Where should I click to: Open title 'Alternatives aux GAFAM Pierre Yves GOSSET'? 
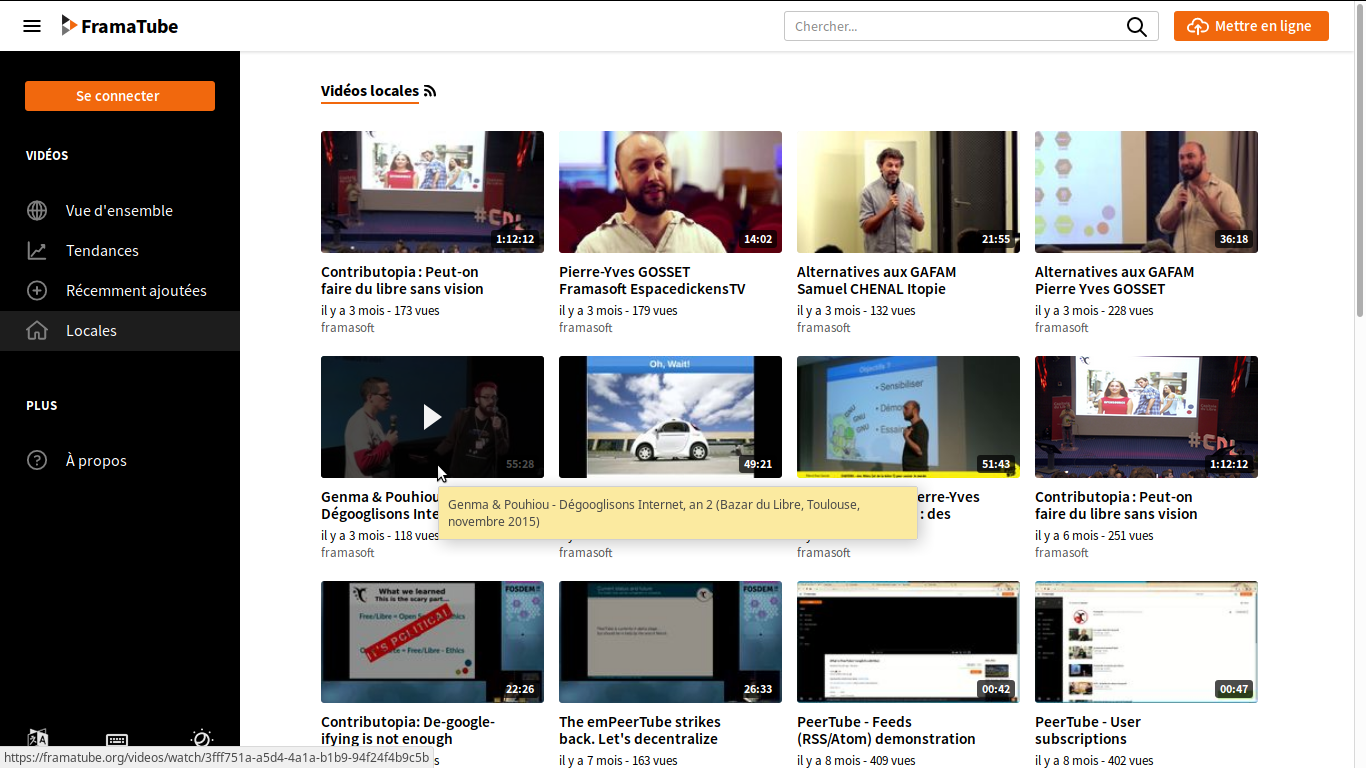1114,280
